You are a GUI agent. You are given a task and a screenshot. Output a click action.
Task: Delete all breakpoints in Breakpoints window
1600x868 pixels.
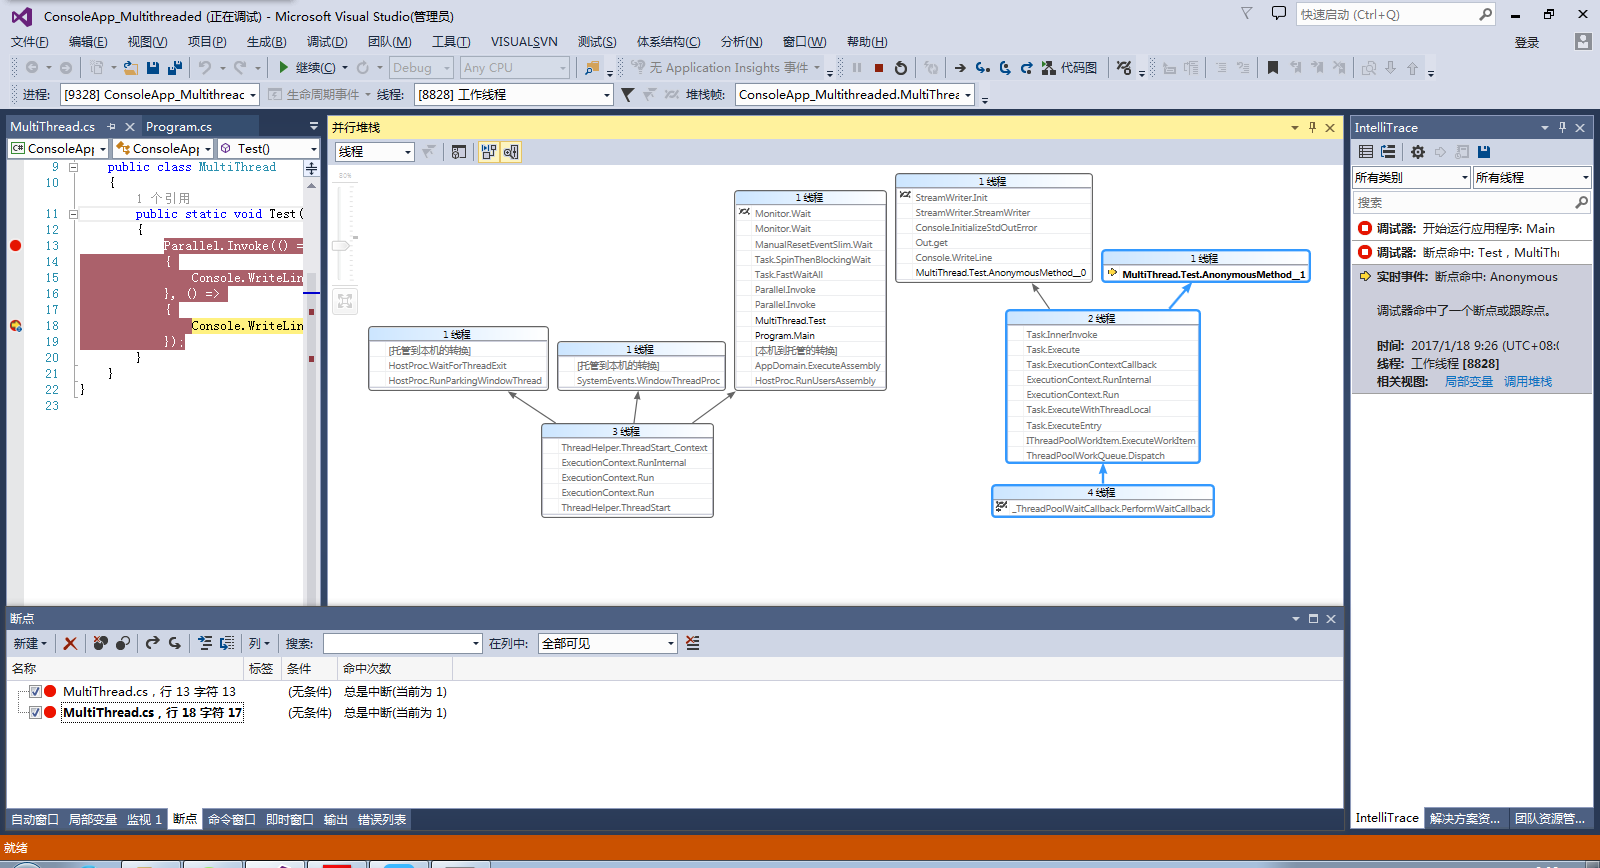coord(100,643)
